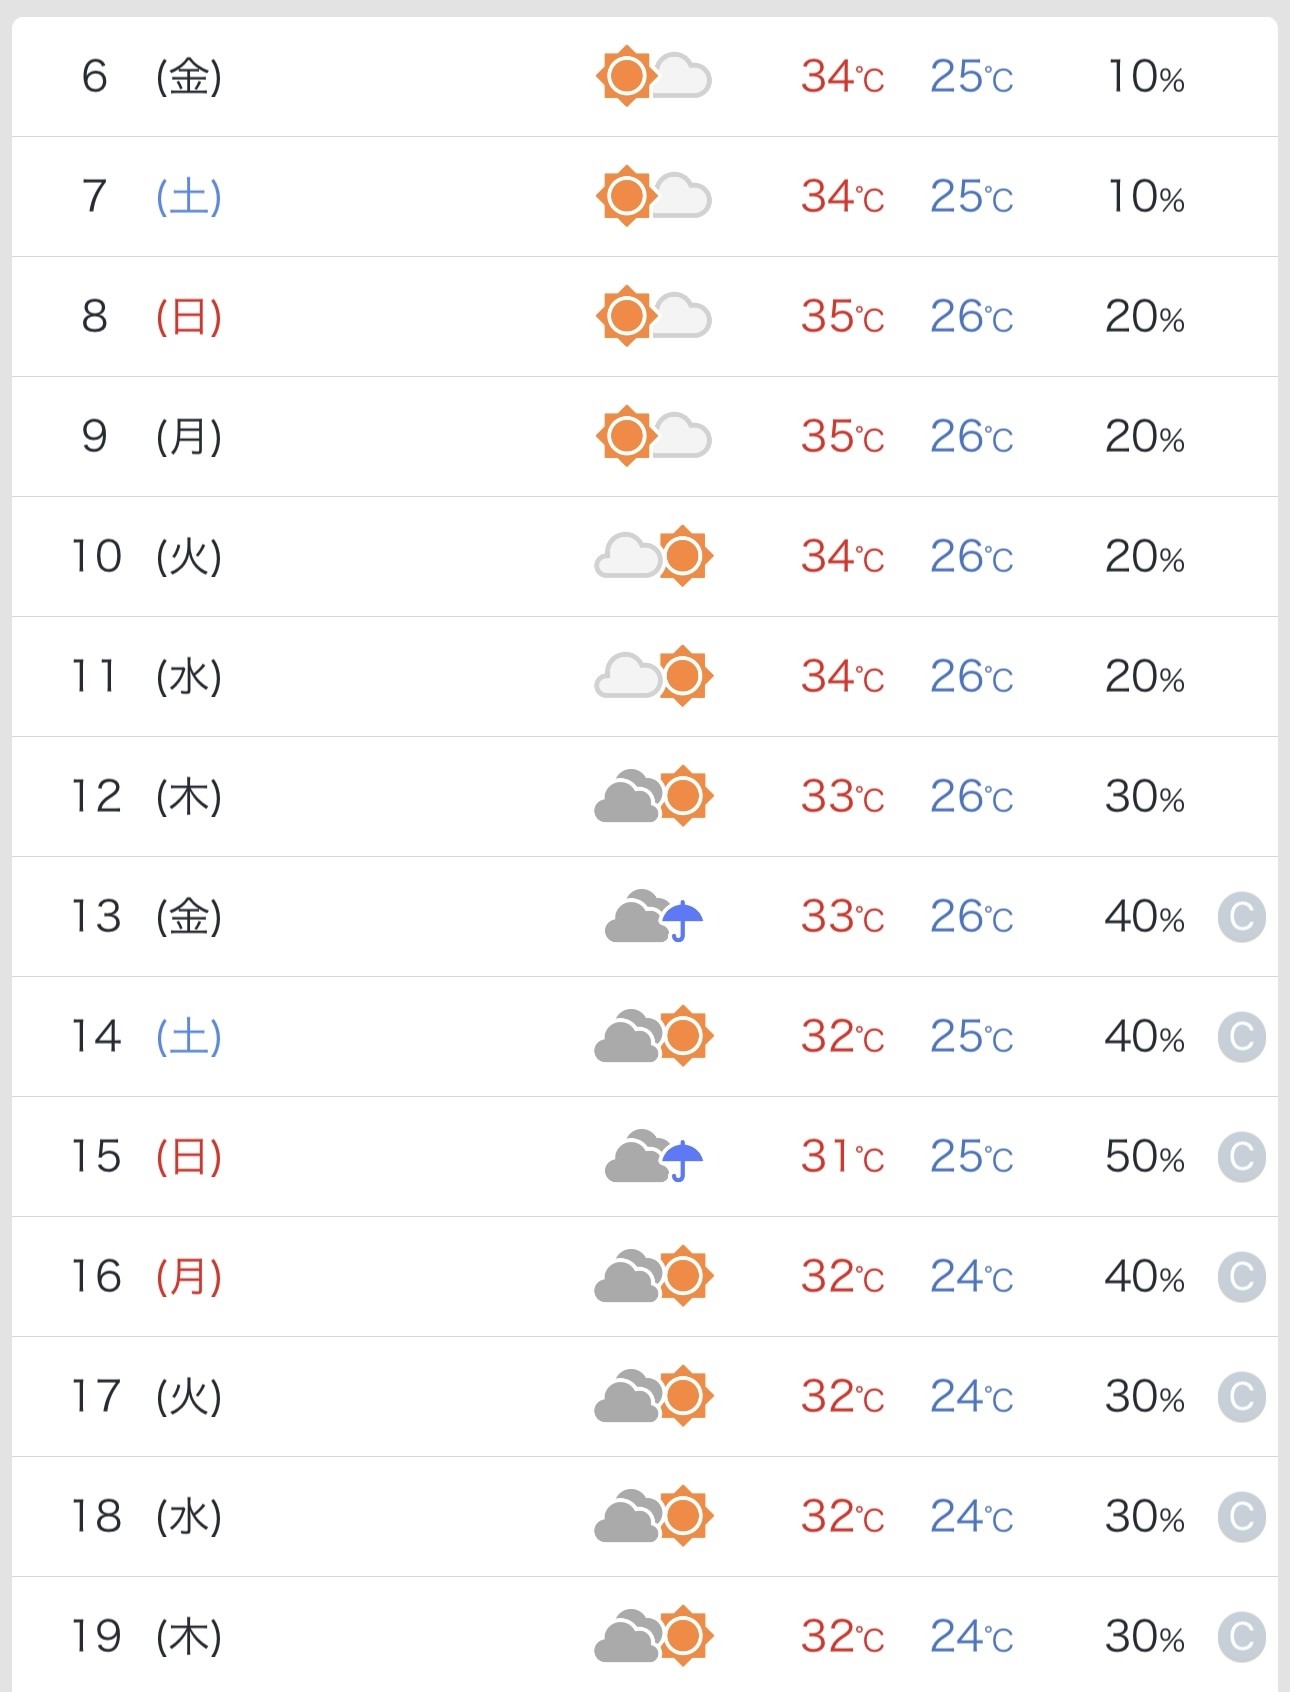Tap the C reliability badge on day 19
1290x1692 pixels.
coord(1241,1637)
